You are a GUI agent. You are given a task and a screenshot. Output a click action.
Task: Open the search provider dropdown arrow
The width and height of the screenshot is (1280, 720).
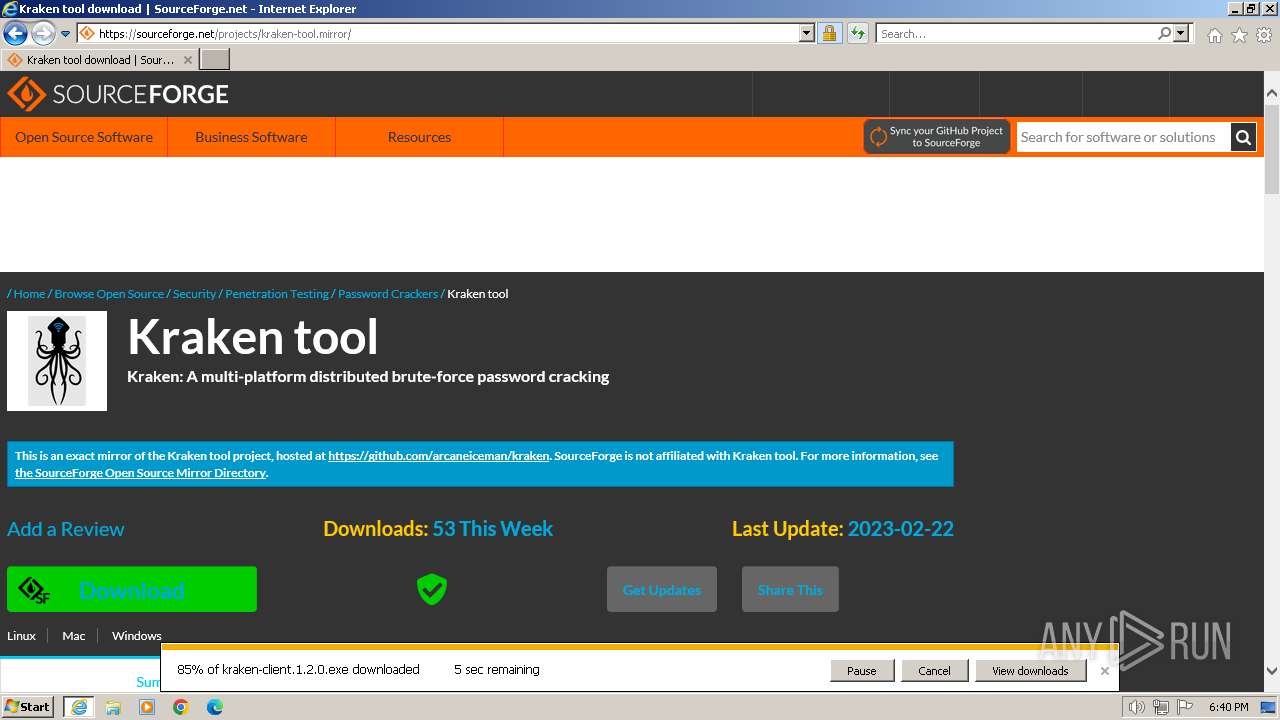[x=1181, y=33]
